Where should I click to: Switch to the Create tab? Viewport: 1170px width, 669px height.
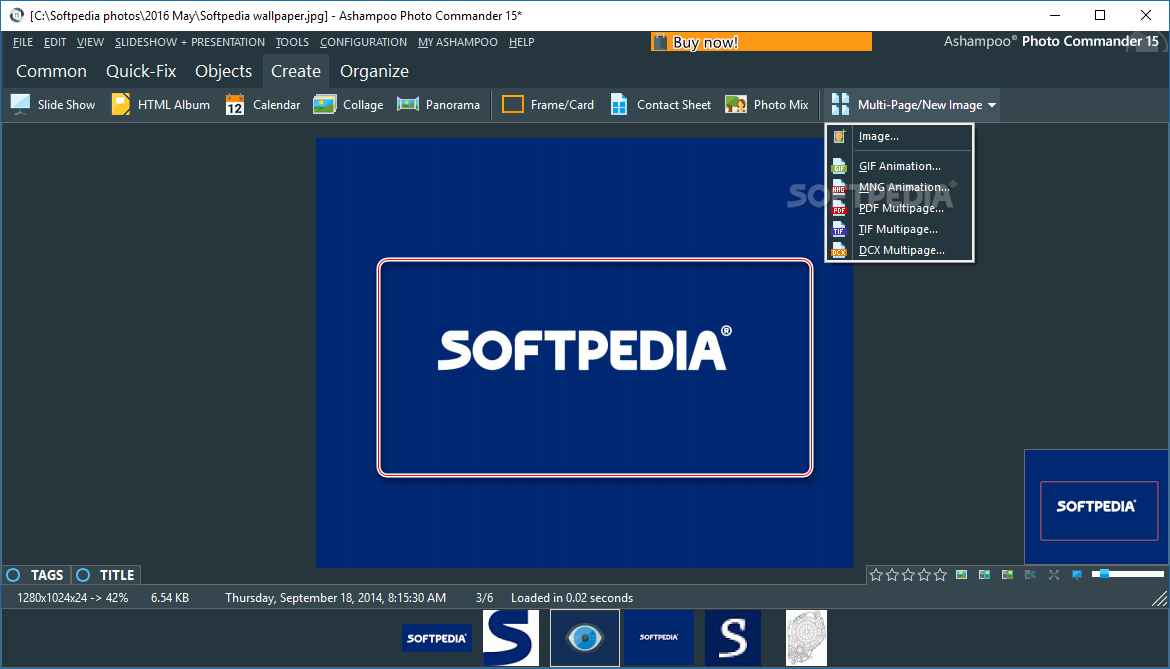coord(296,72)
